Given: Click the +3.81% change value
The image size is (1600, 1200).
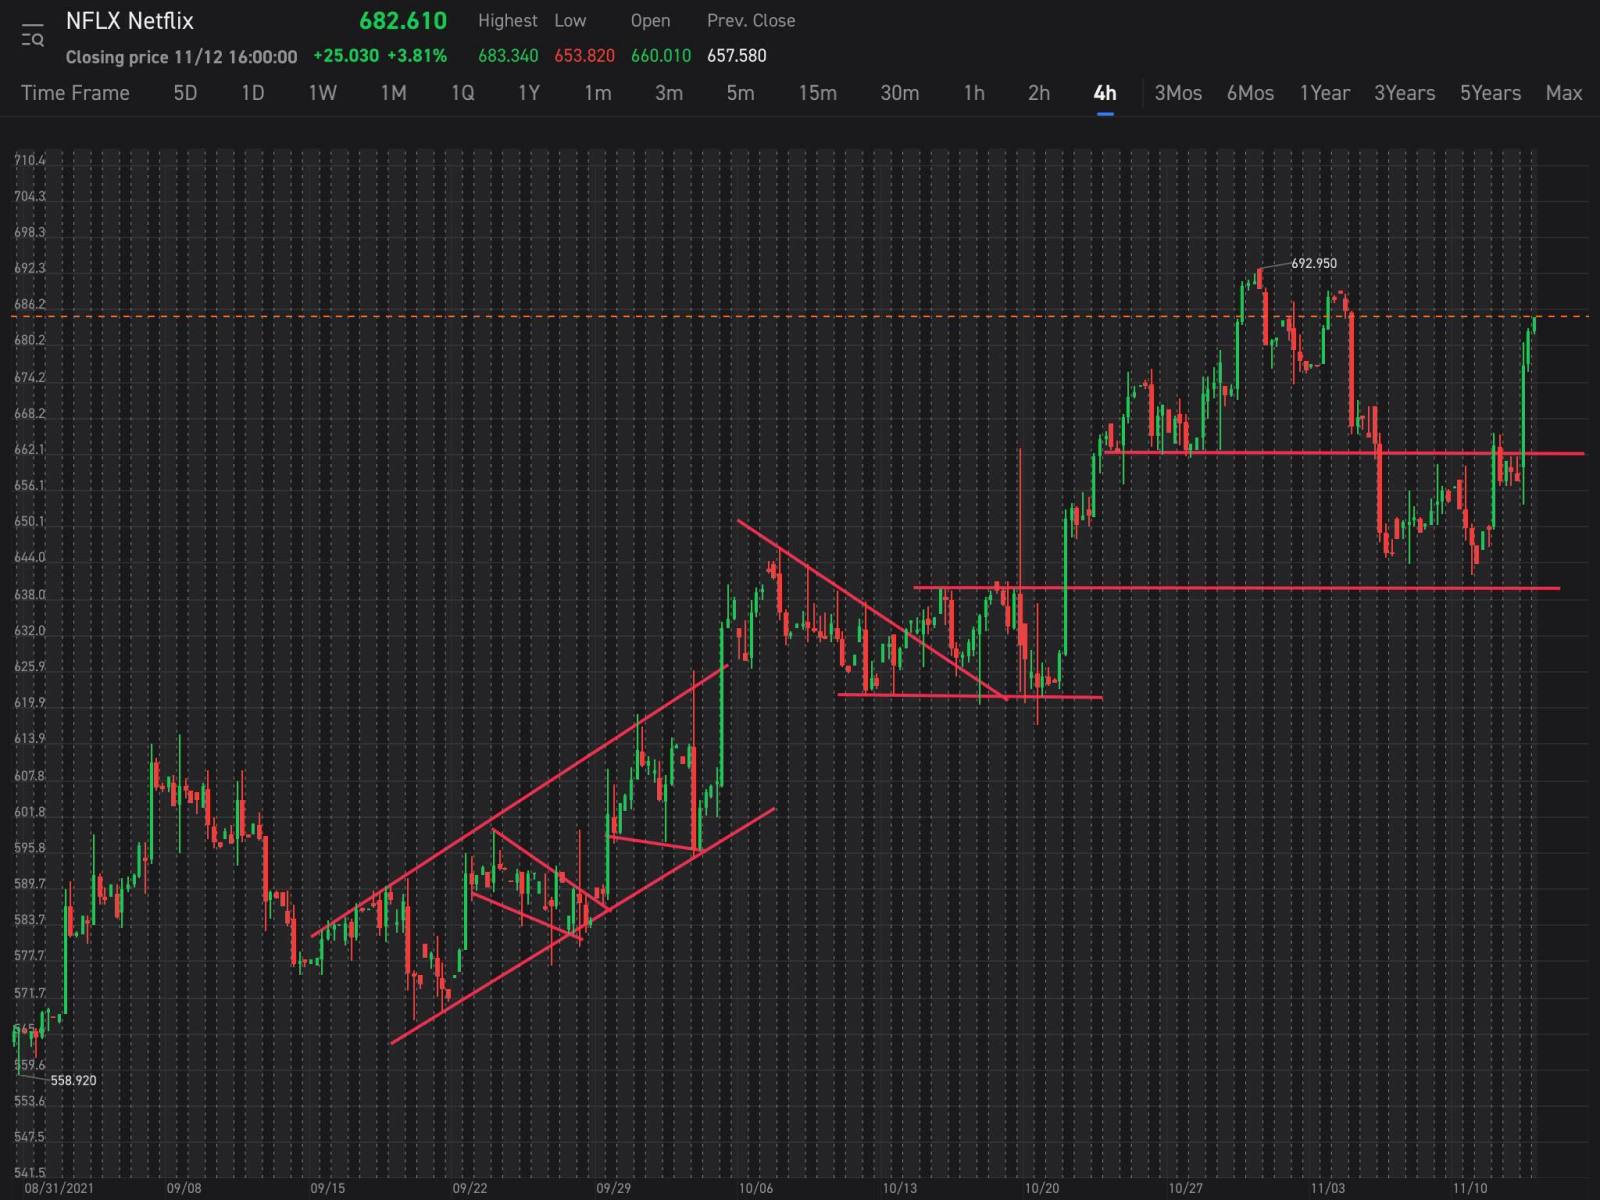Looking at the screenshot, I should click(x=417, y=56).
